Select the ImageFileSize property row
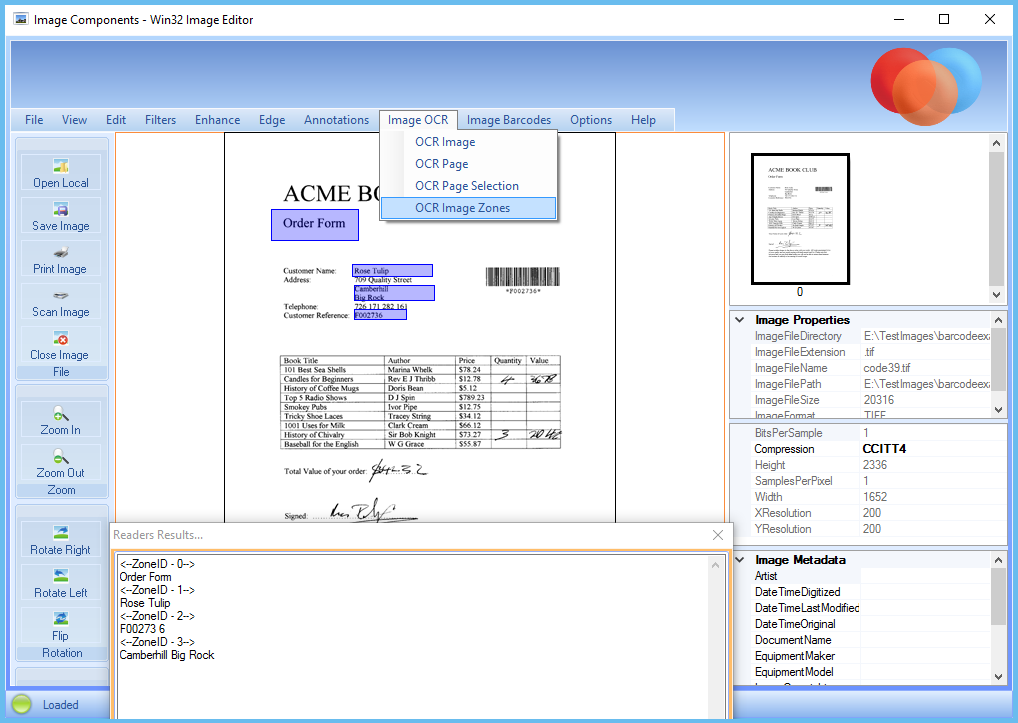1018x723 pixels. coord(871,400)
